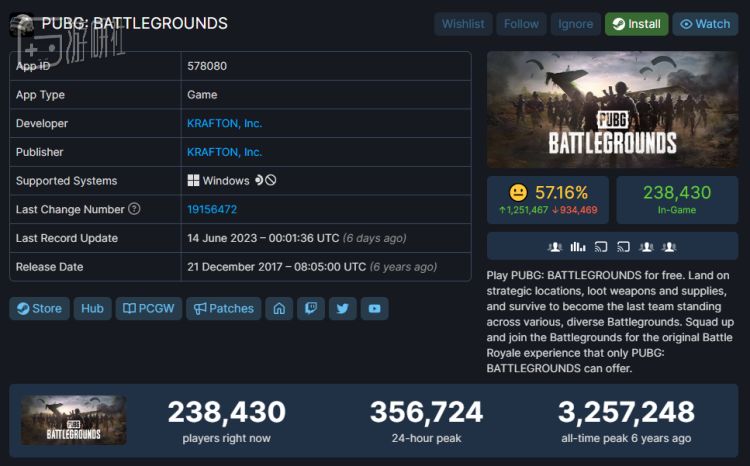The width and height of the screenshot is (750, 466).
Task: Click the leftmost multi-player category icon
Action: [555, 247]
